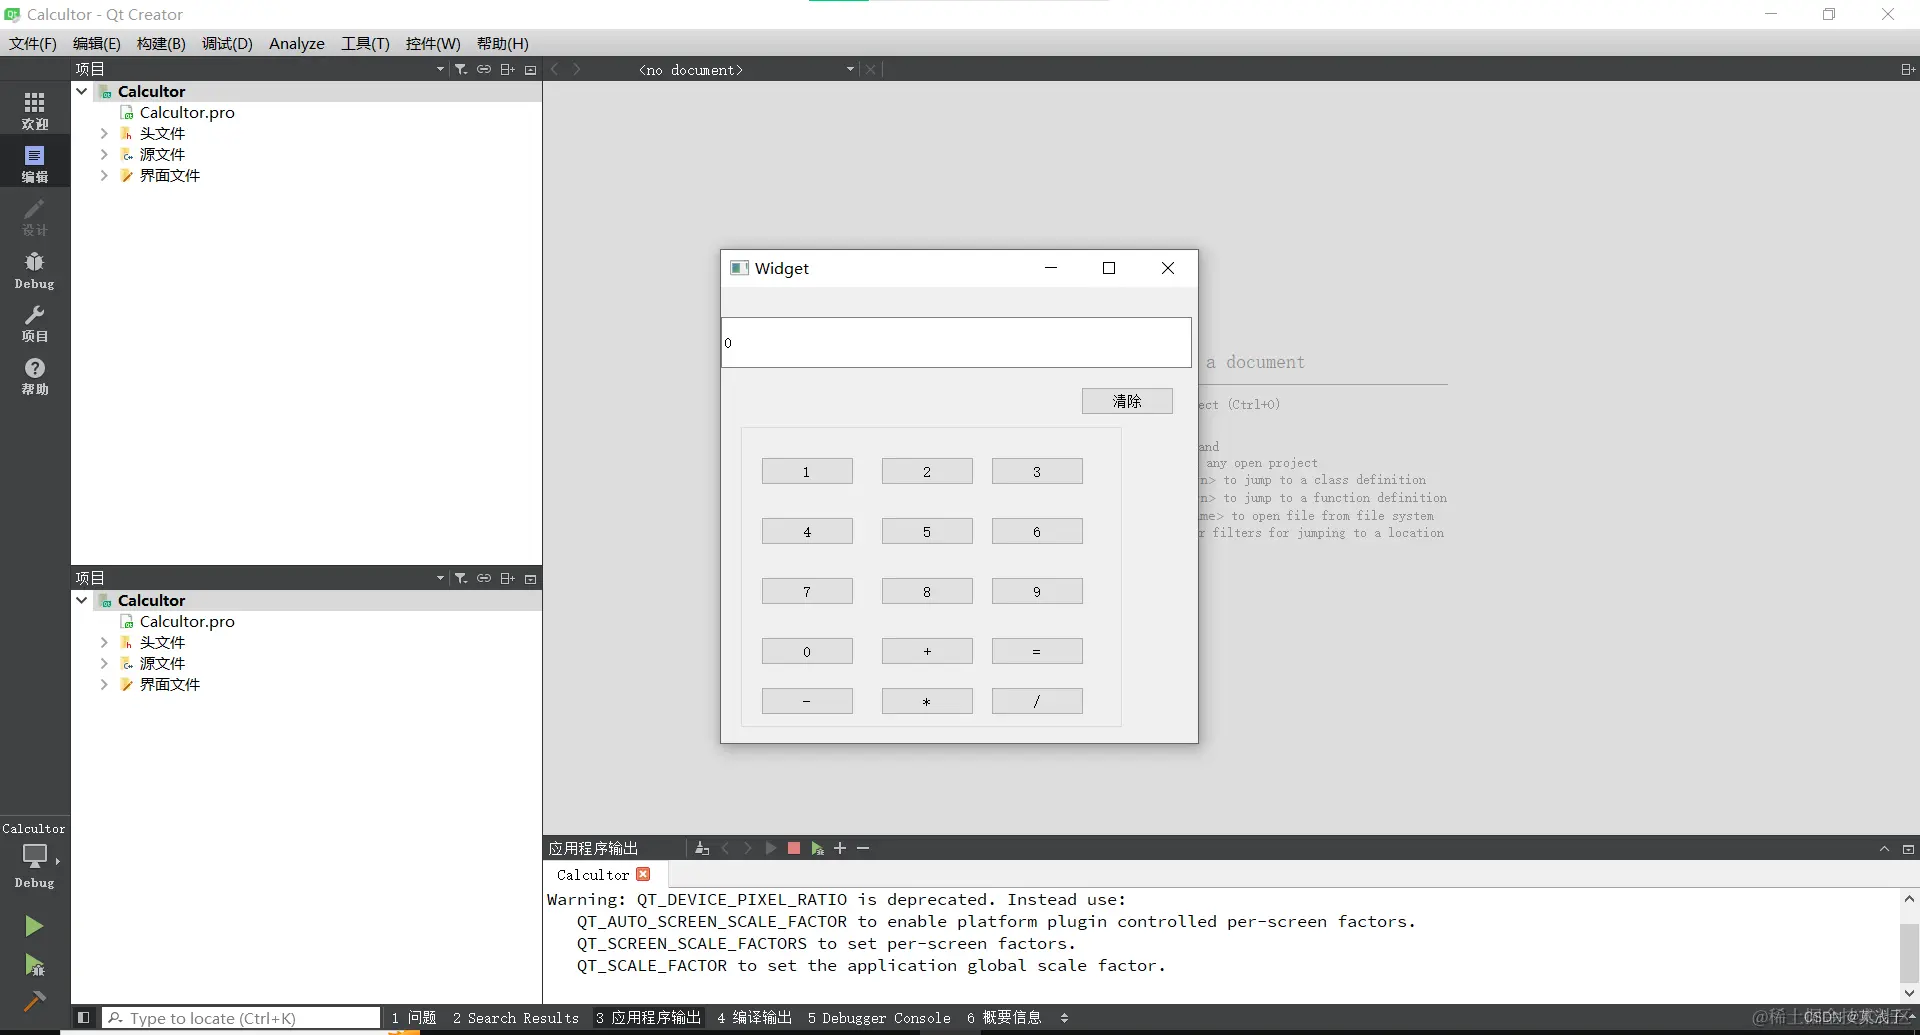Switch to Welcome (欢迎) mode in sidebar
1920x1035 pixels.
coord(35,111)
